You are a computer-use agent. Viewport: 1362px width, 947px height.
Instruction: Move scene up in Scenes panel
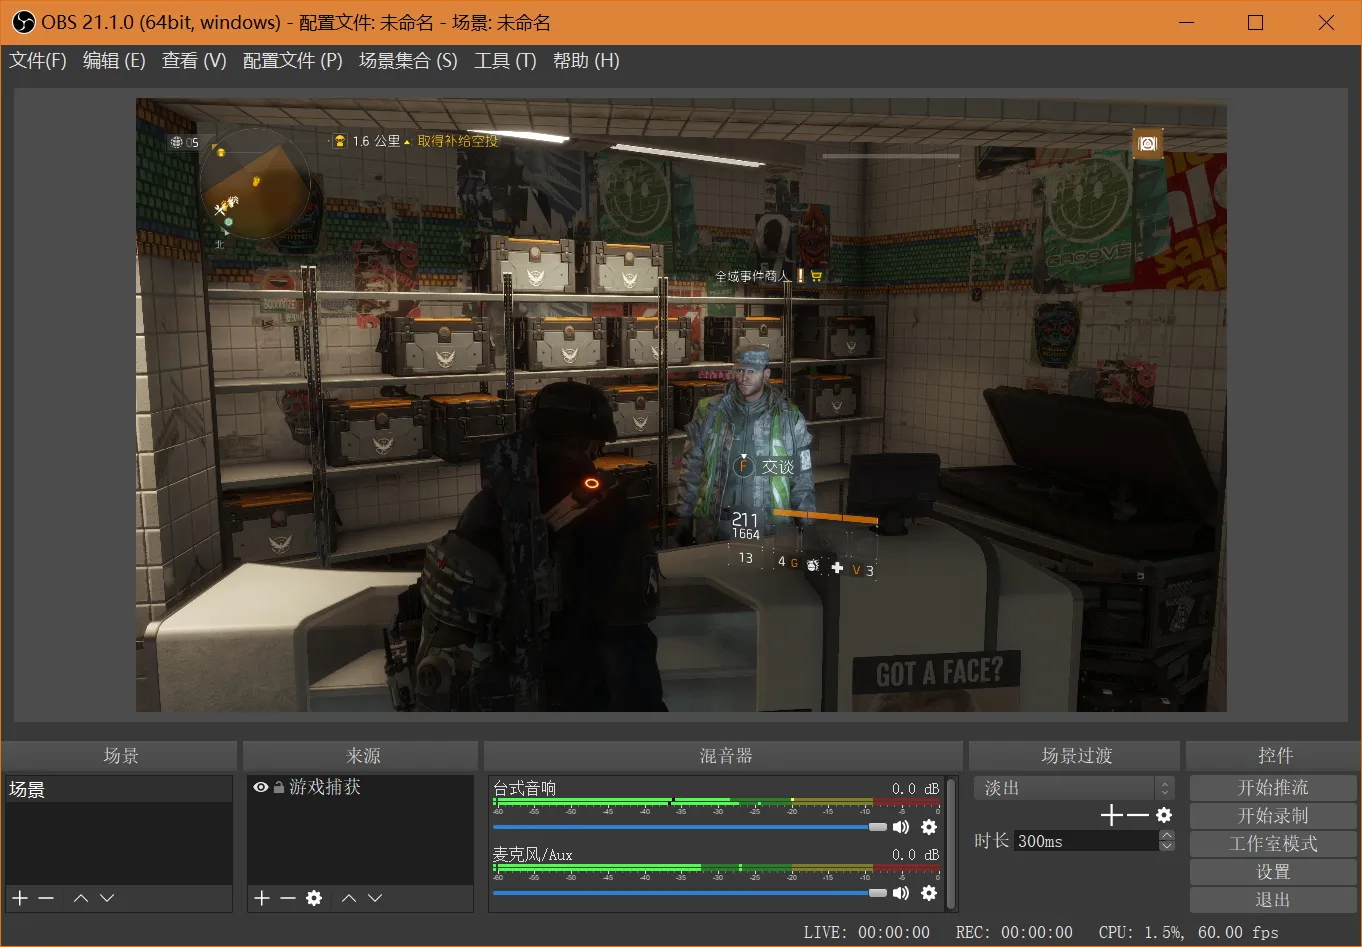tap(81, 898)
